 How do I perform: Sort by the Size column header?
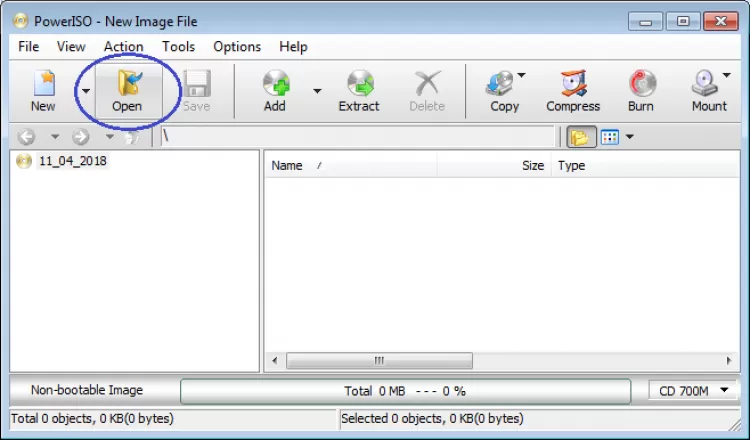pyautogui.click(x=494, y=165)
